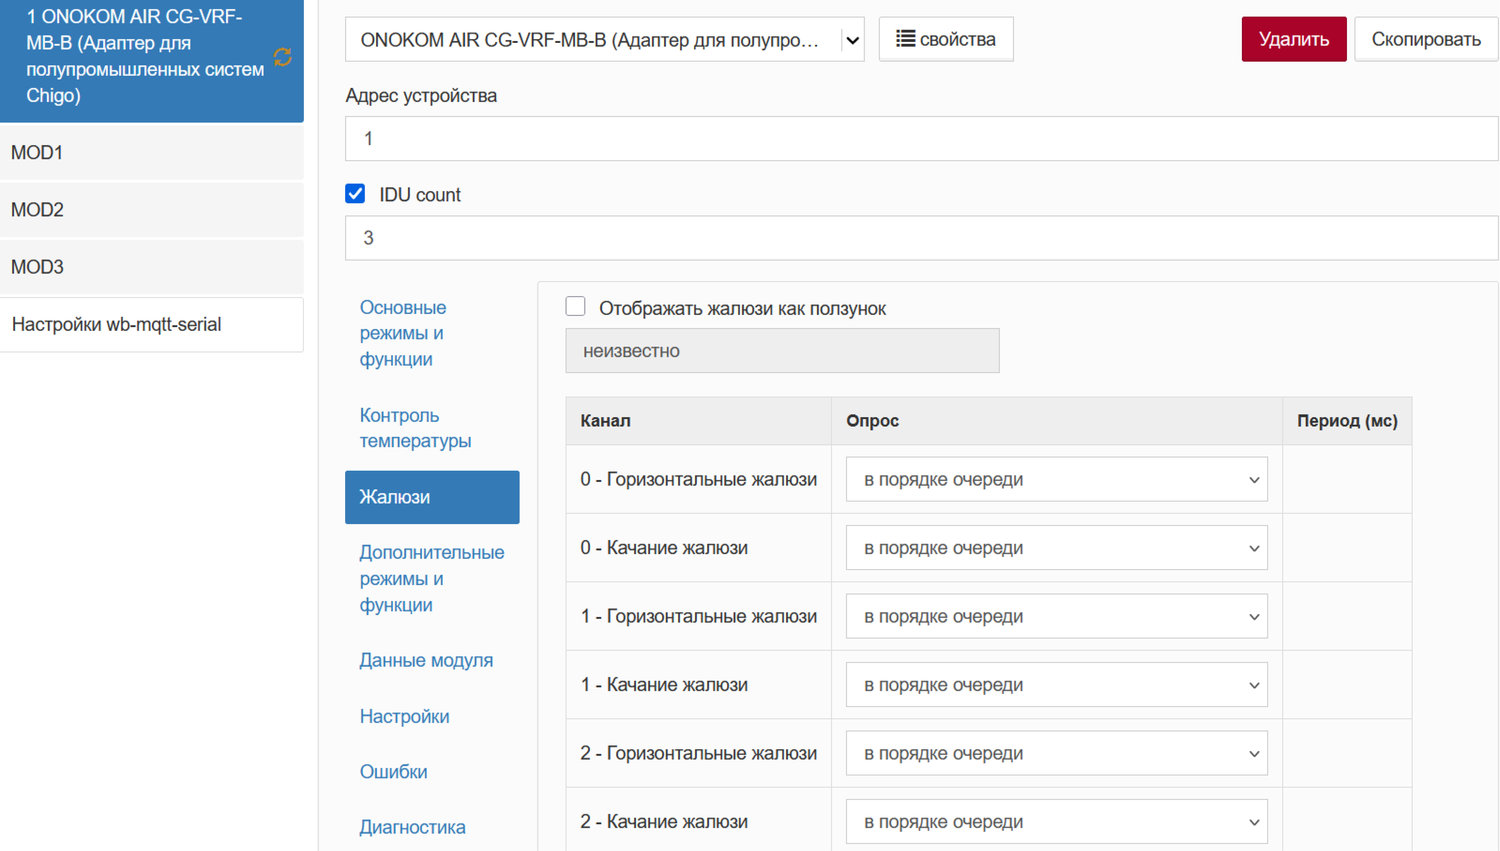Viewport: 1500px width, 851px height.
Task: Open the device model dropdown
Action: (x=604, y=40)
